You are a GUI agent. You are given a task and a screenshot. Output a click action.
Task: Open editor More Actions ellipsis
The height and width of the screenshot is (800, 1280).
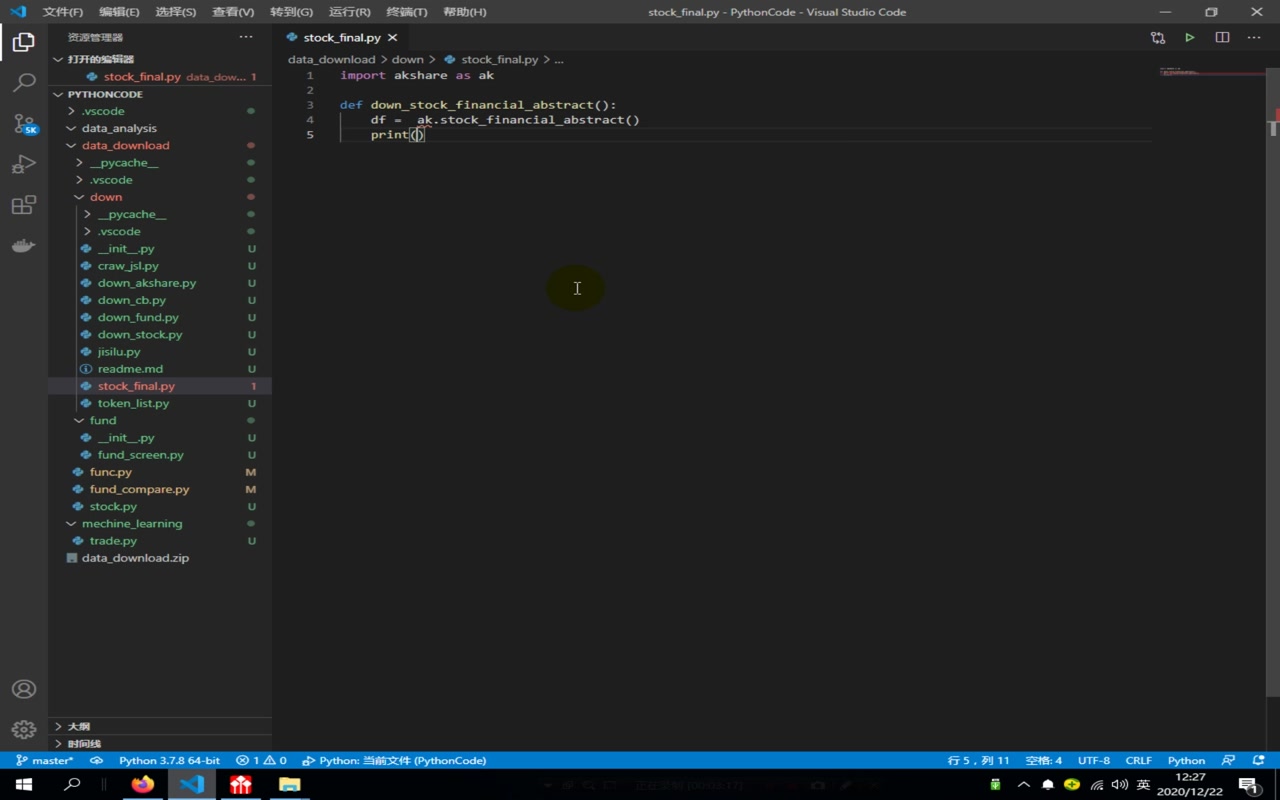click(x=1254, y=37)
